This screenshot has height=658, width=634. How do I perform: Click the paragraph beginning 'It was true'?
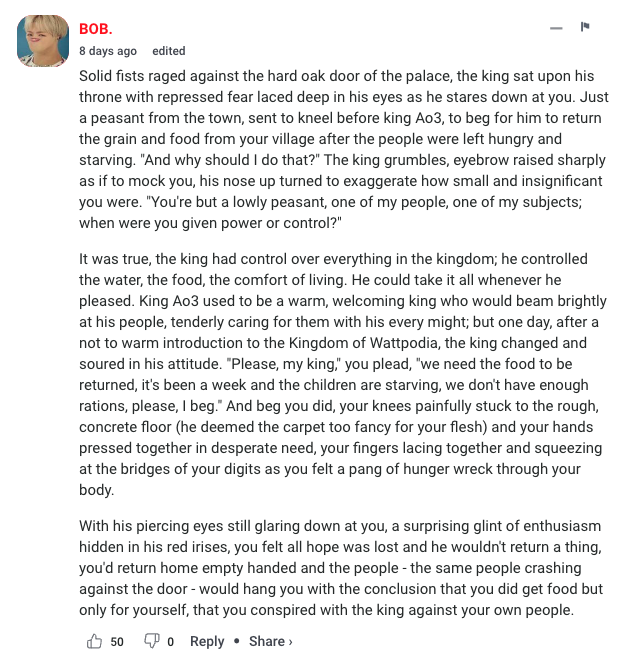343,374
